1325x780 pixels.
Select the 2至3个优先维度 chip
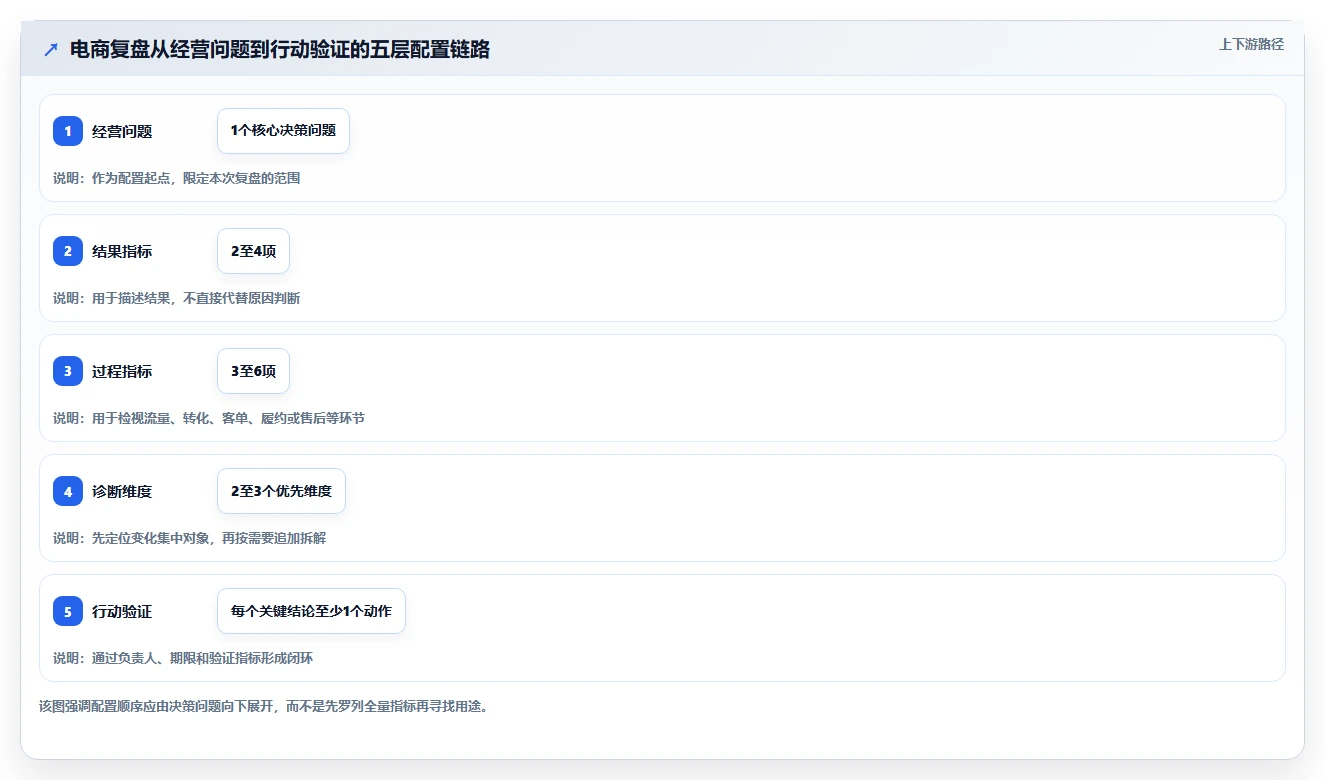pyautogui.click(x=281, y=491)
